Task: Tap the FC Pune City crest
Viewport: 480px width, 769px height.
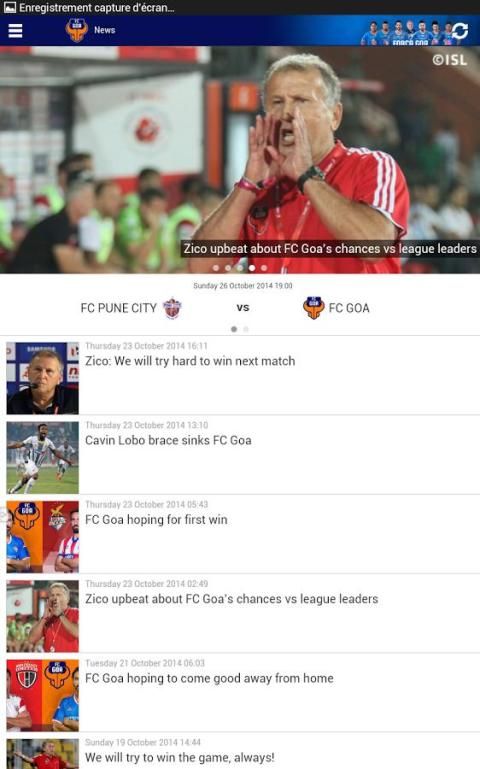Action: [x=172, y=308]
